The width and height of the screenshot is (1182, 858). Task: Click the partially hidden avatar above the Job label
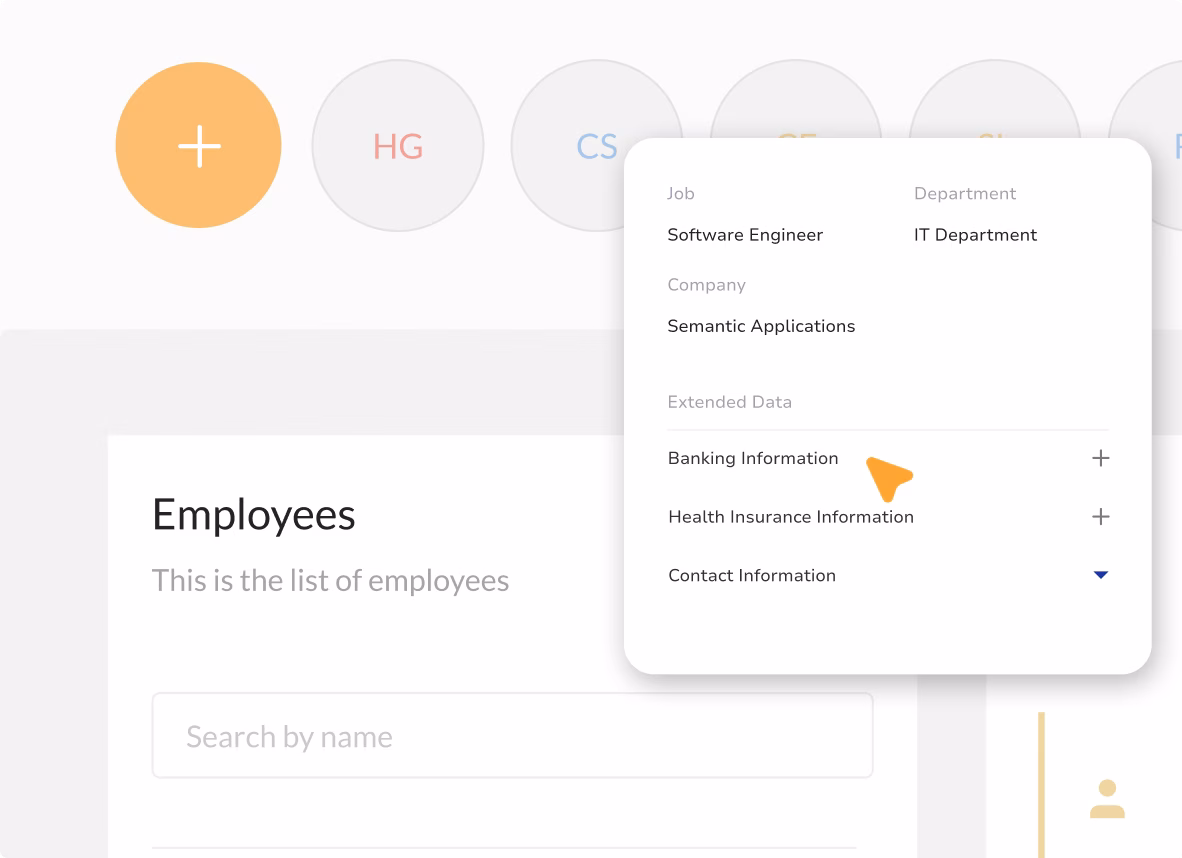click(795, 100)
